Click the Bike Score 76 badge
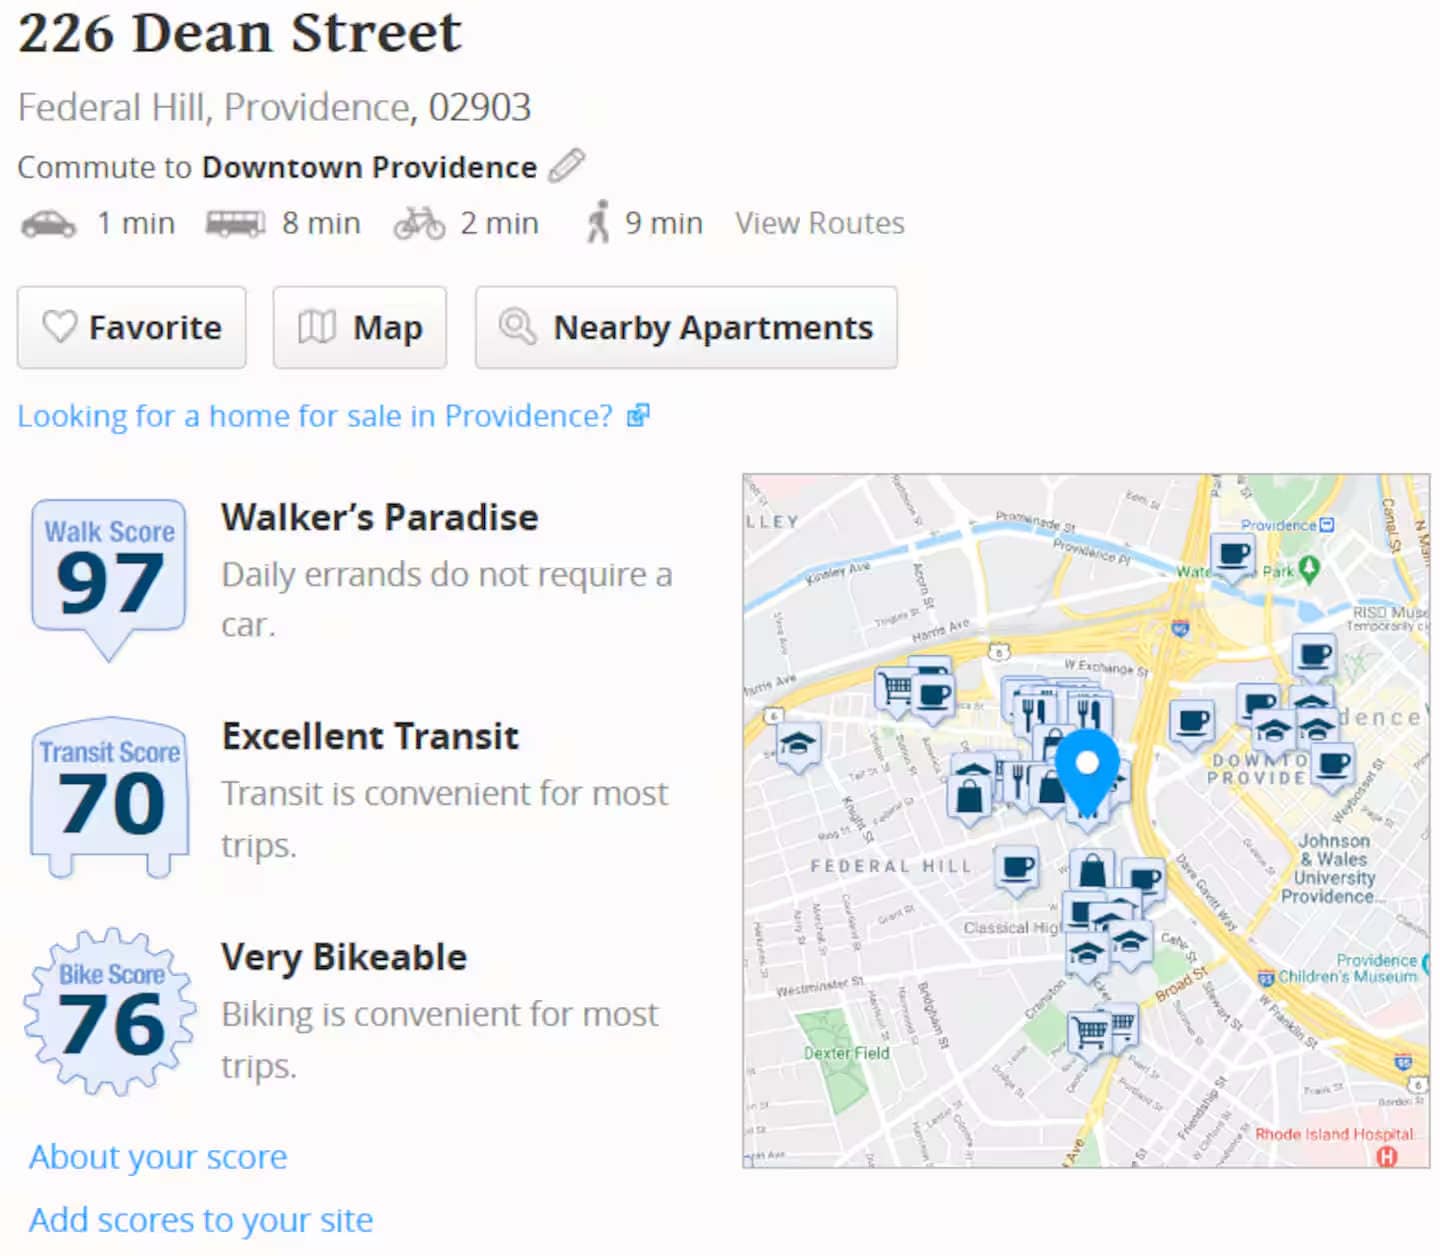 pos(109,1012)
